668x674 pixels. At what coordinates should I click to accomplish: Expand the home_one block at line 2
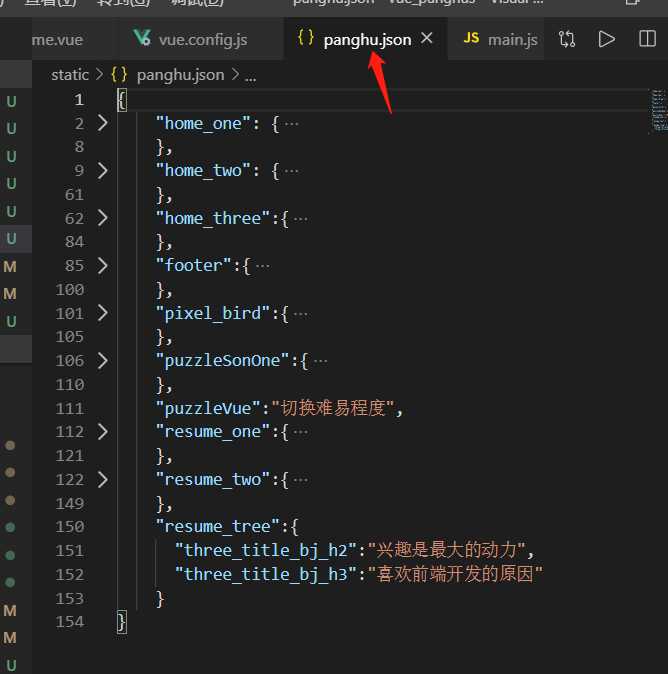pos(102,123)
